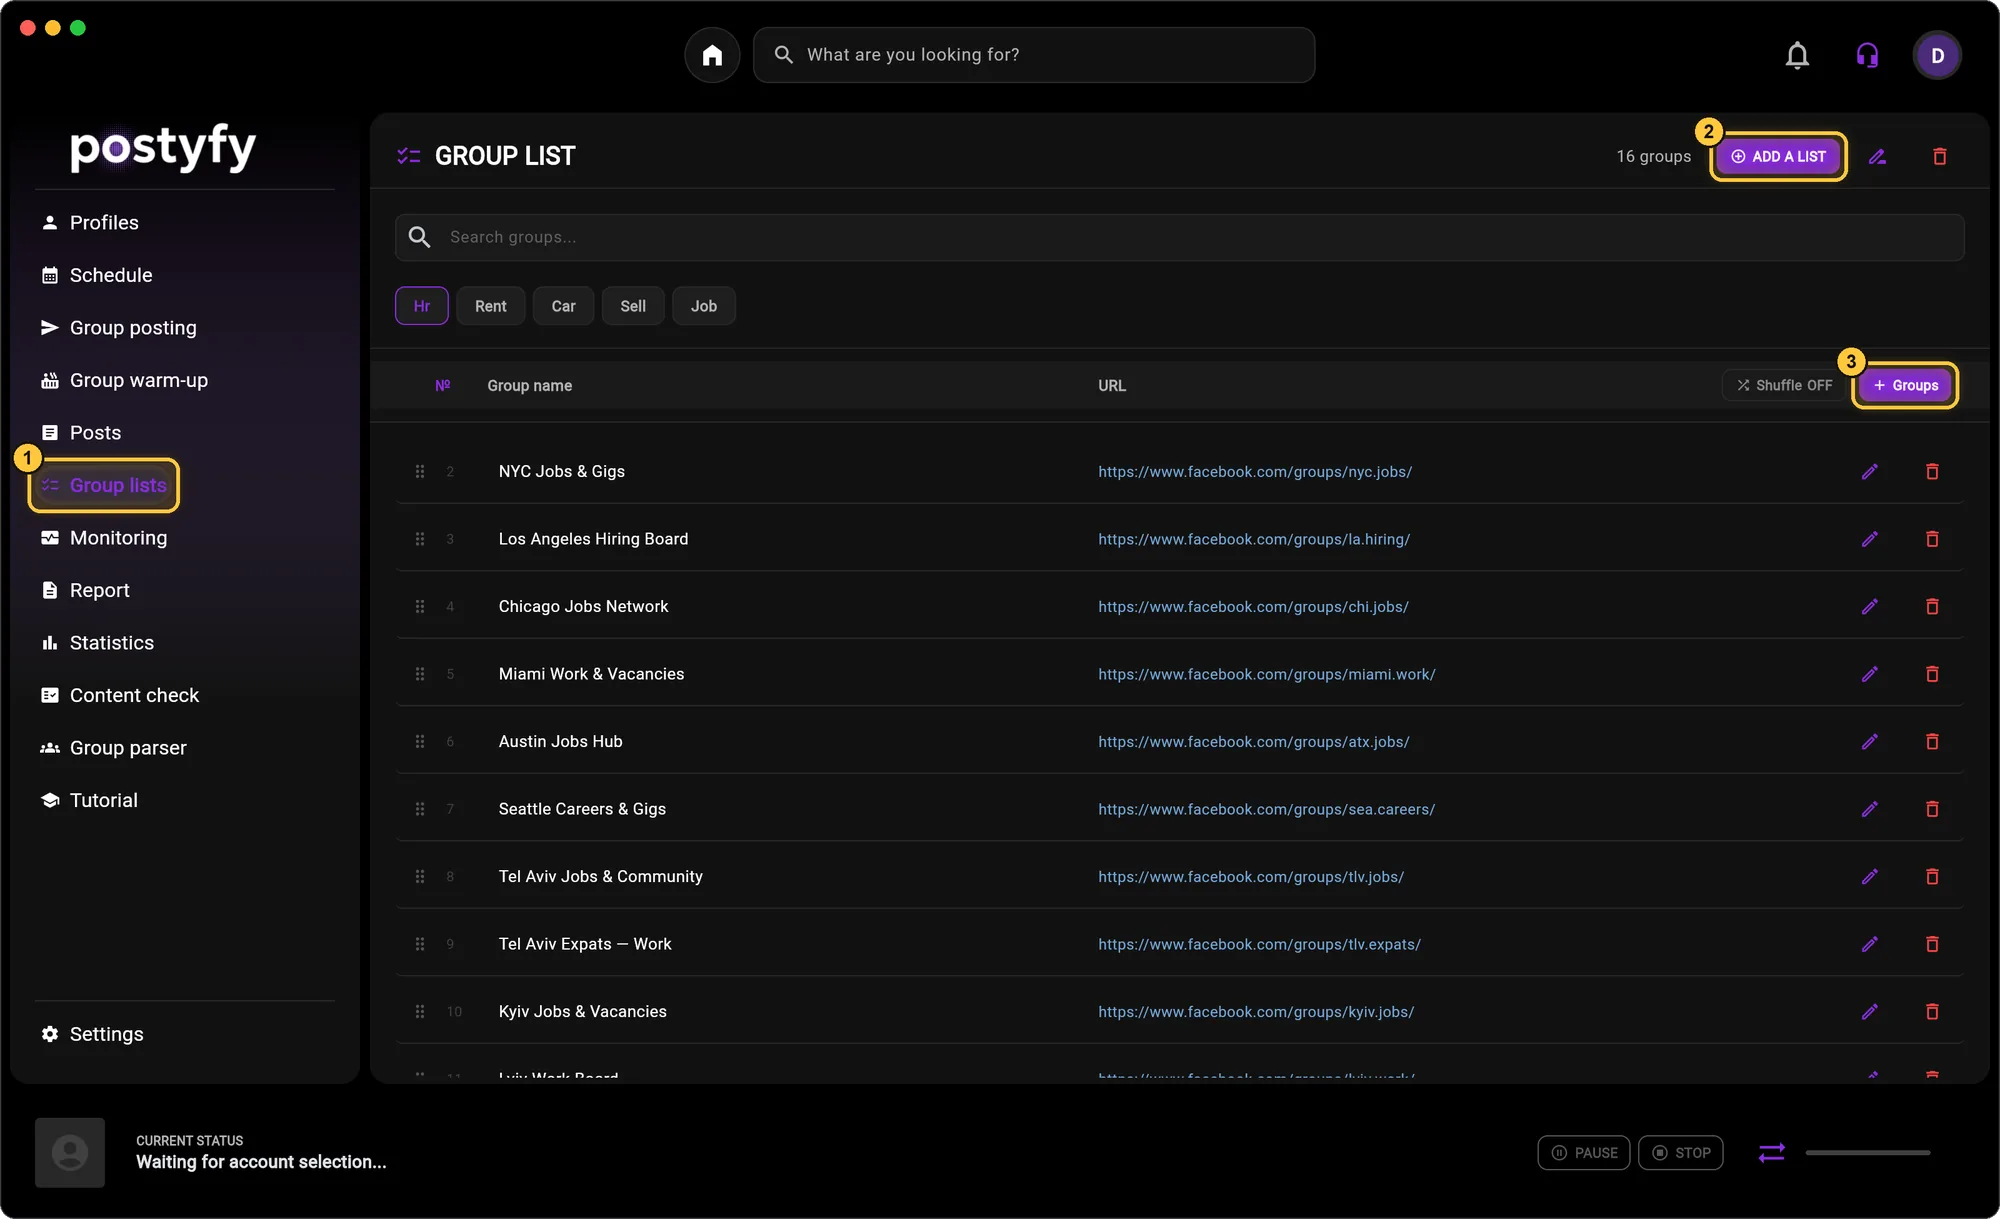Delete the Seattle Careers & Gigs row
The width and height of the screenshot is (2000, 1219).
tap(1932, 809)
